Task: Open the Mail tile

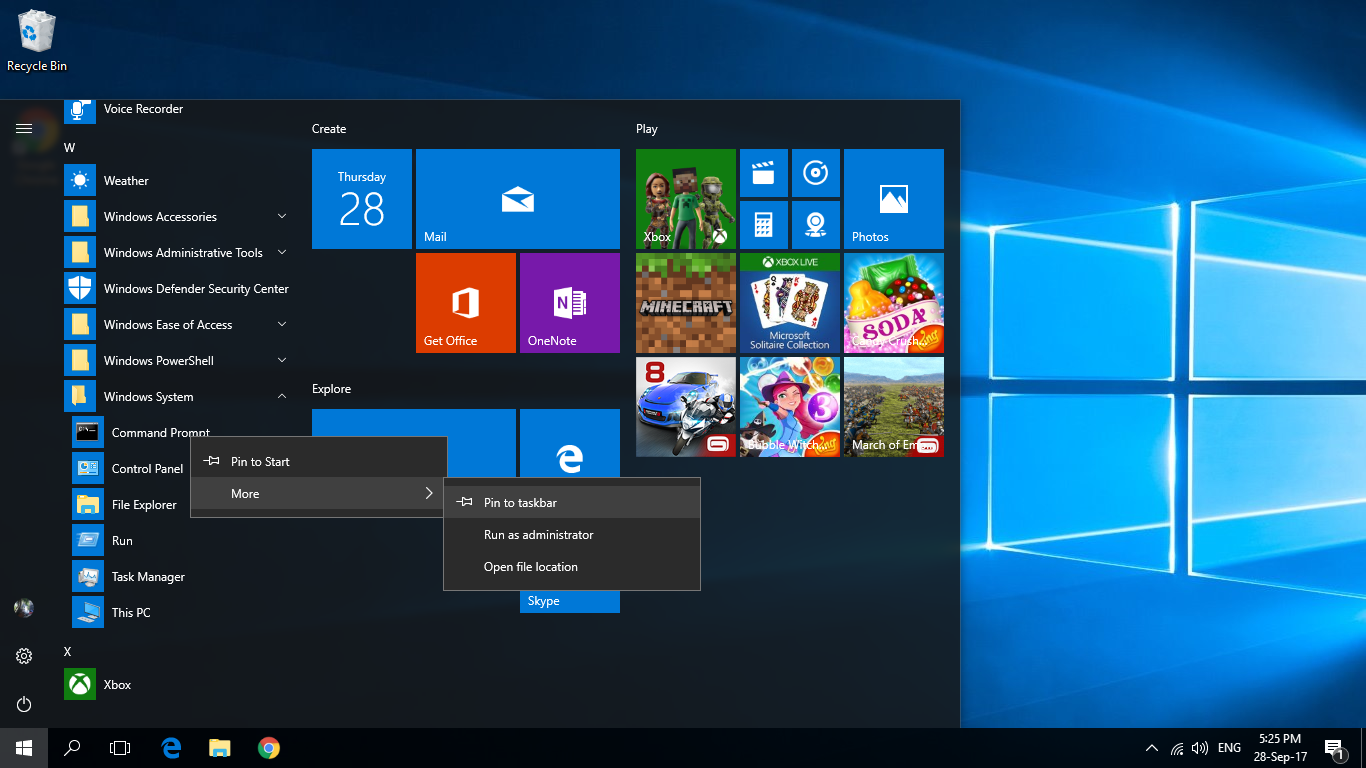Action: tap(518, 199)
